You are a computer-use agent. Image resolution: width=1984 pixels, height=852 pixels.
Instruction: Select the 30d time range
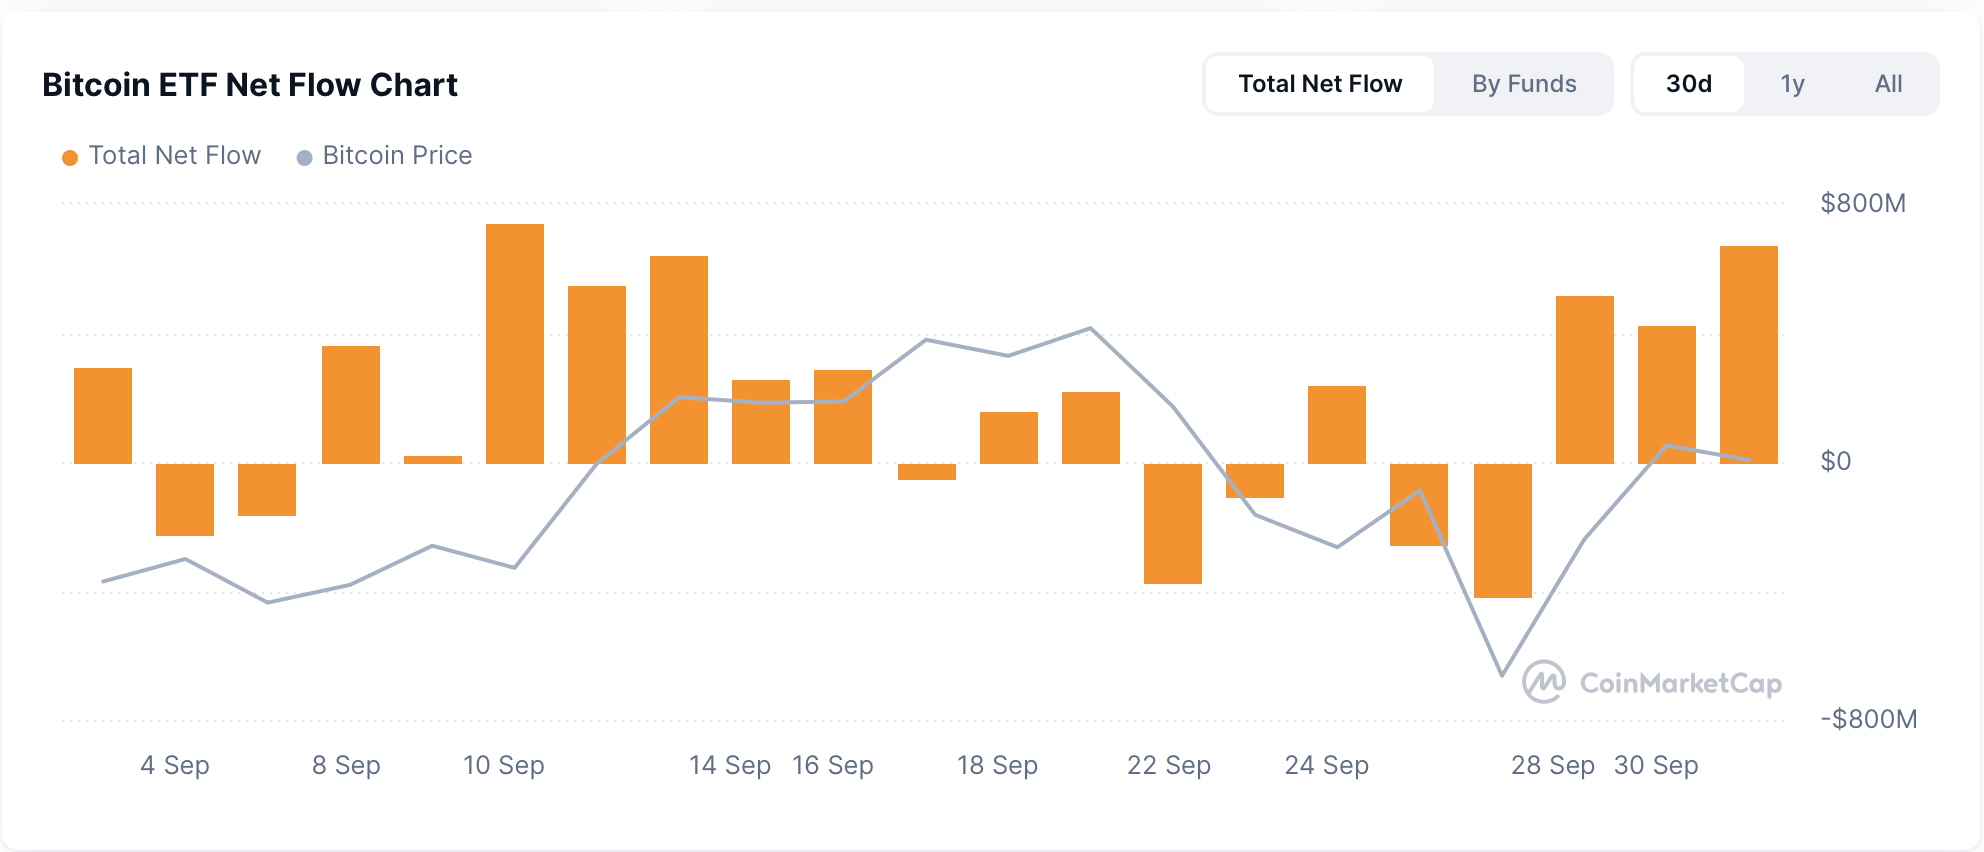pyautogui.click(x=1688, y=84)
